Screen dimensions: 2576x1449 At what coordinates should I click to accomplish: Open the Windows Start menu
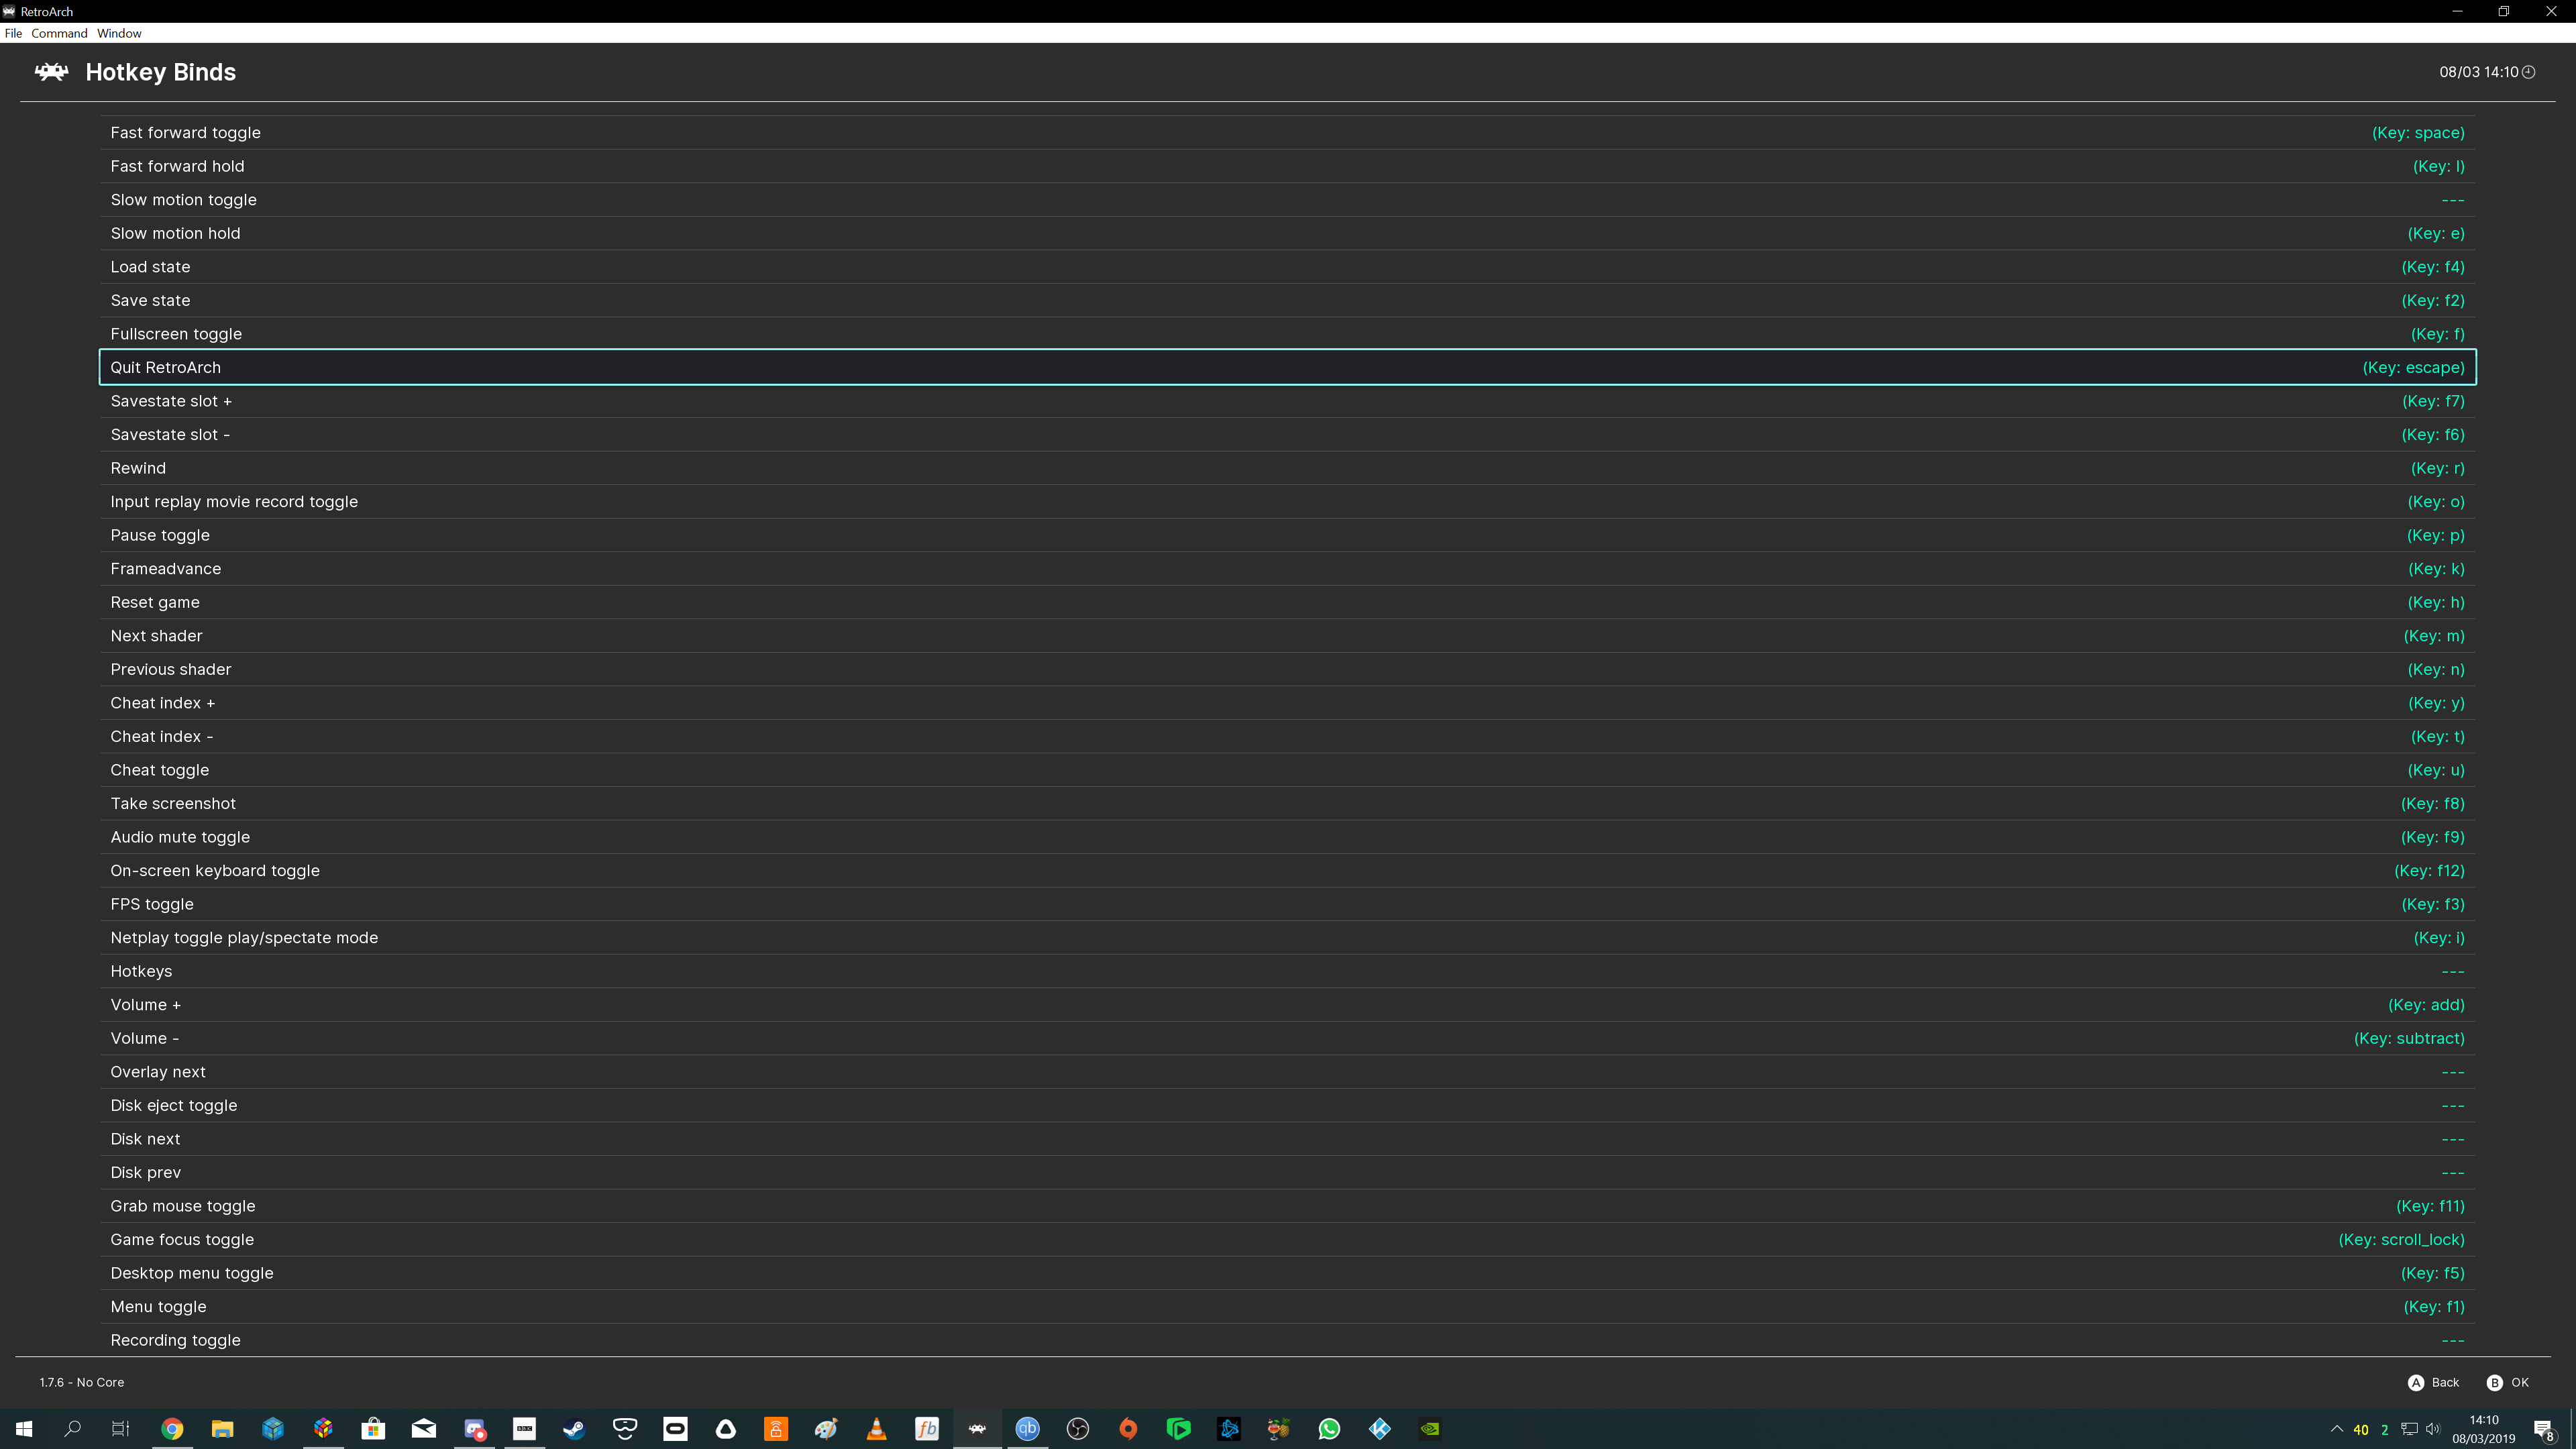(24, 1429)
